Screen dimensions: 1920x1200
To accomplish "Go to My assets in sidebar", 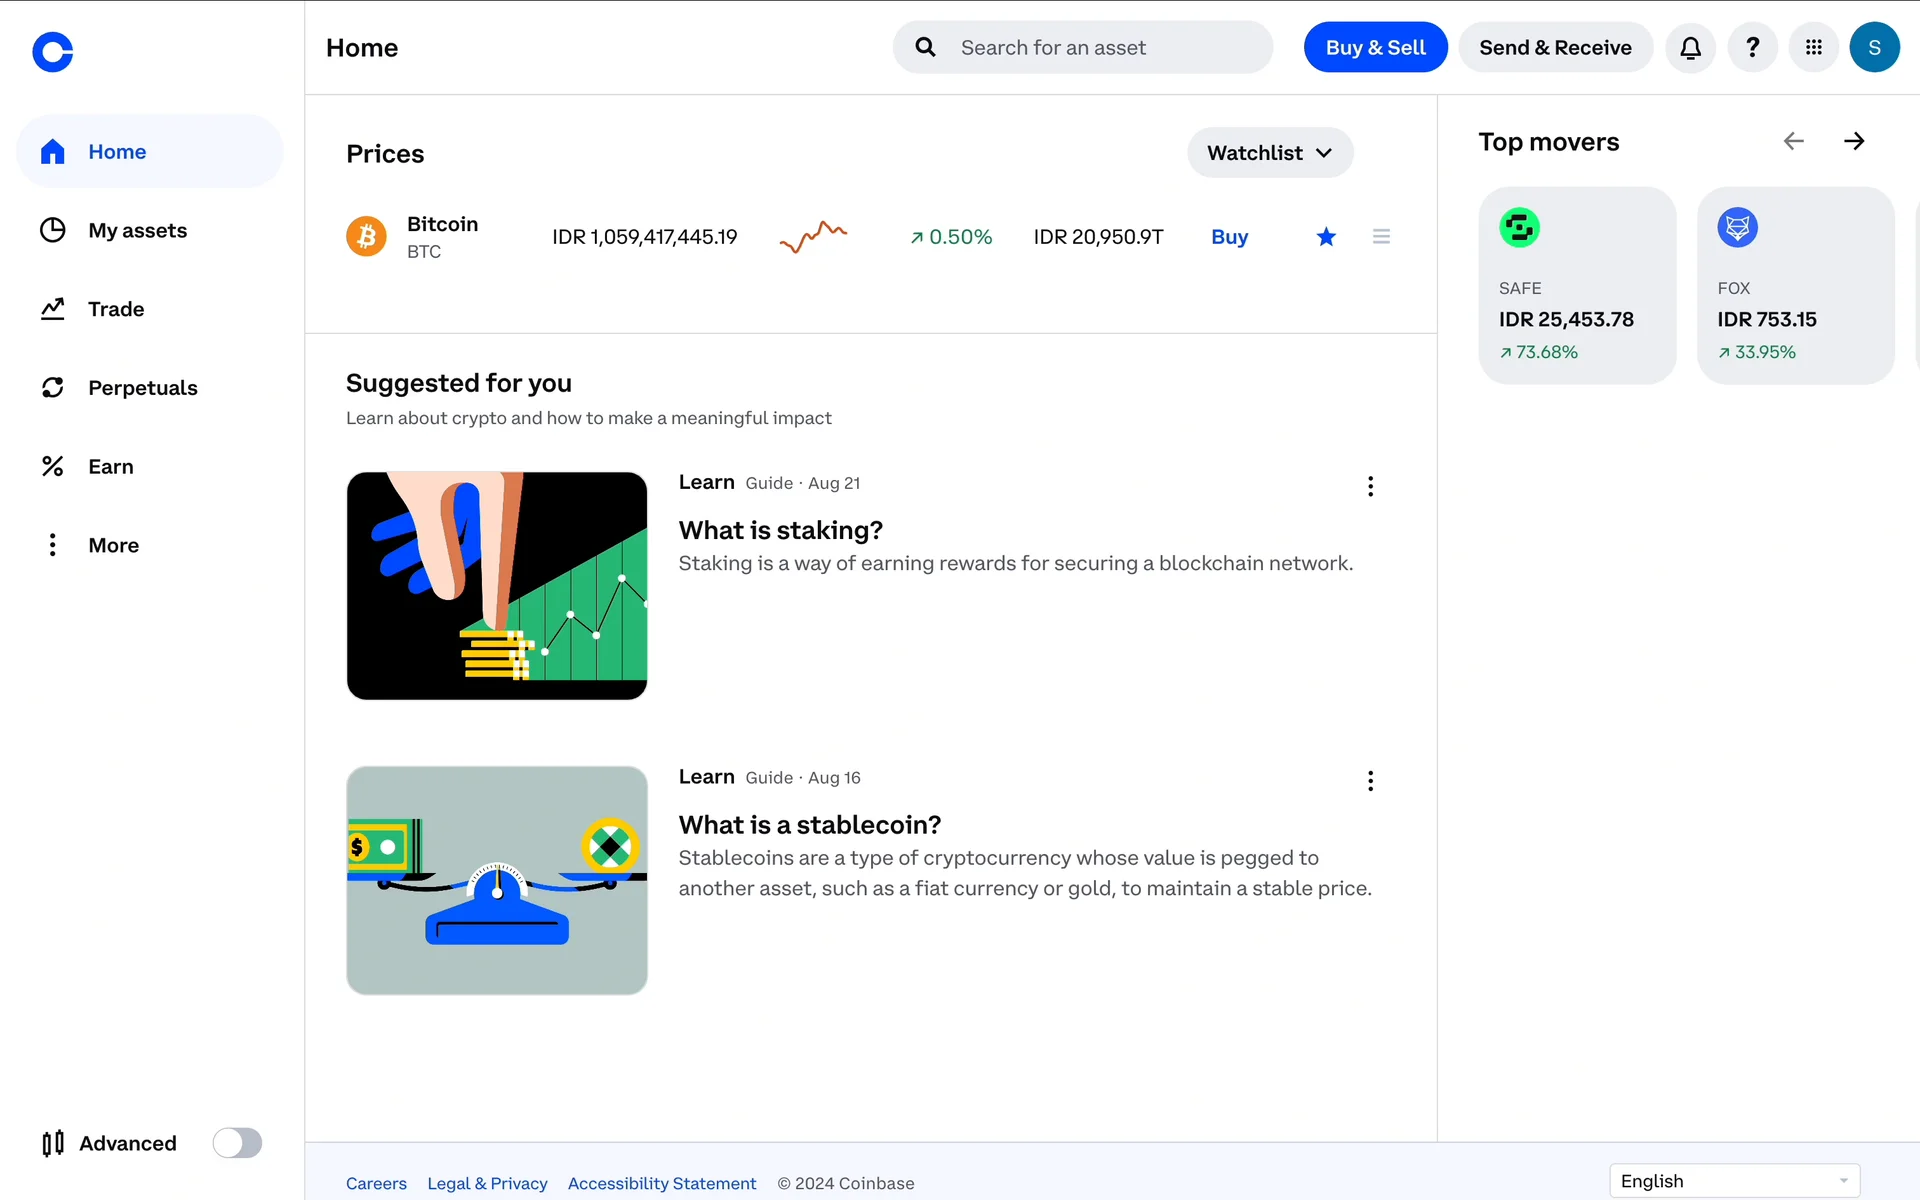I will pos(137,231).
